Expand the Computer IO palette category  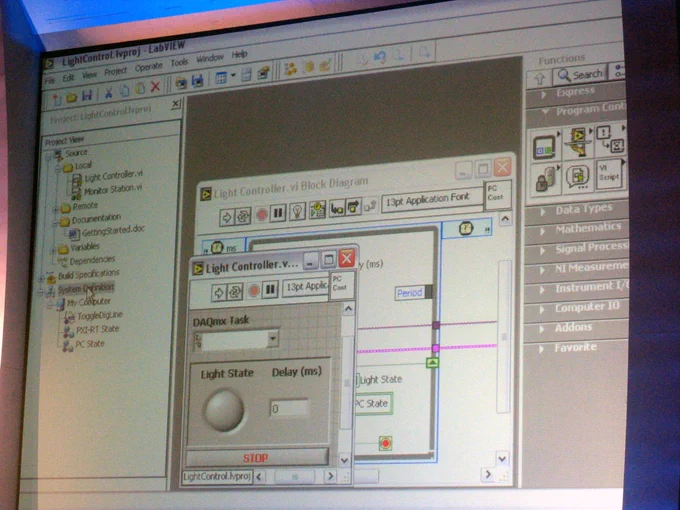click(542, 309)
